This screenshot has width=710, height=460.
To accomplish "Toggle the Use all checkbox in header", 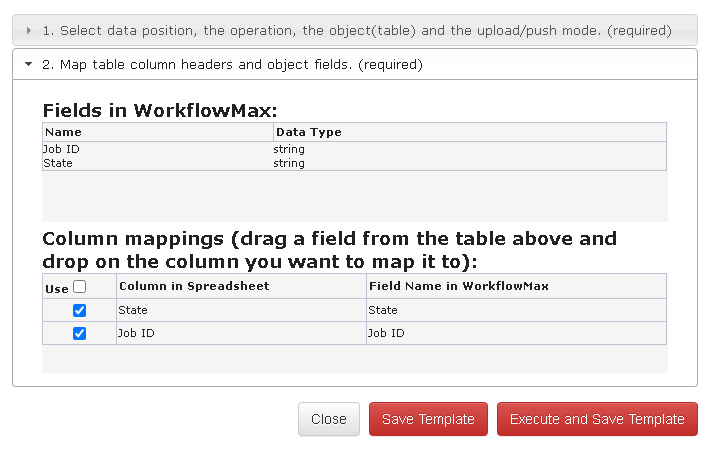I will 80,287.
